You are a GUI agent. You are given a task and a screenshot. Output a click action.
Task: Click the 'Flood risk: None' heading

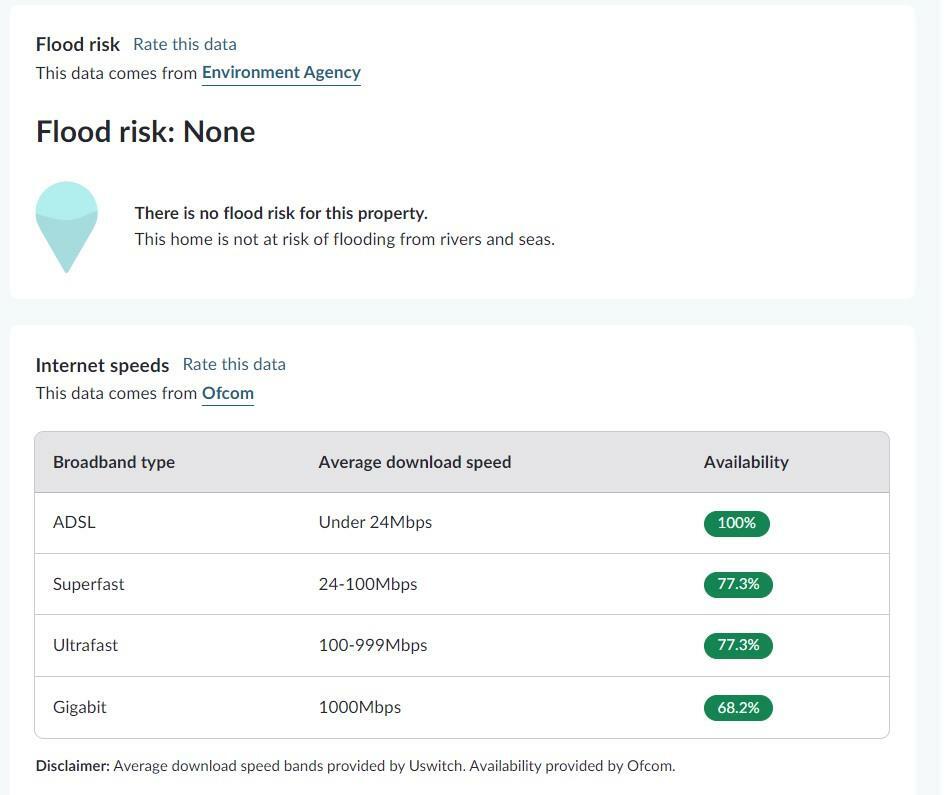pyautogui.click(x=146, y=132)
